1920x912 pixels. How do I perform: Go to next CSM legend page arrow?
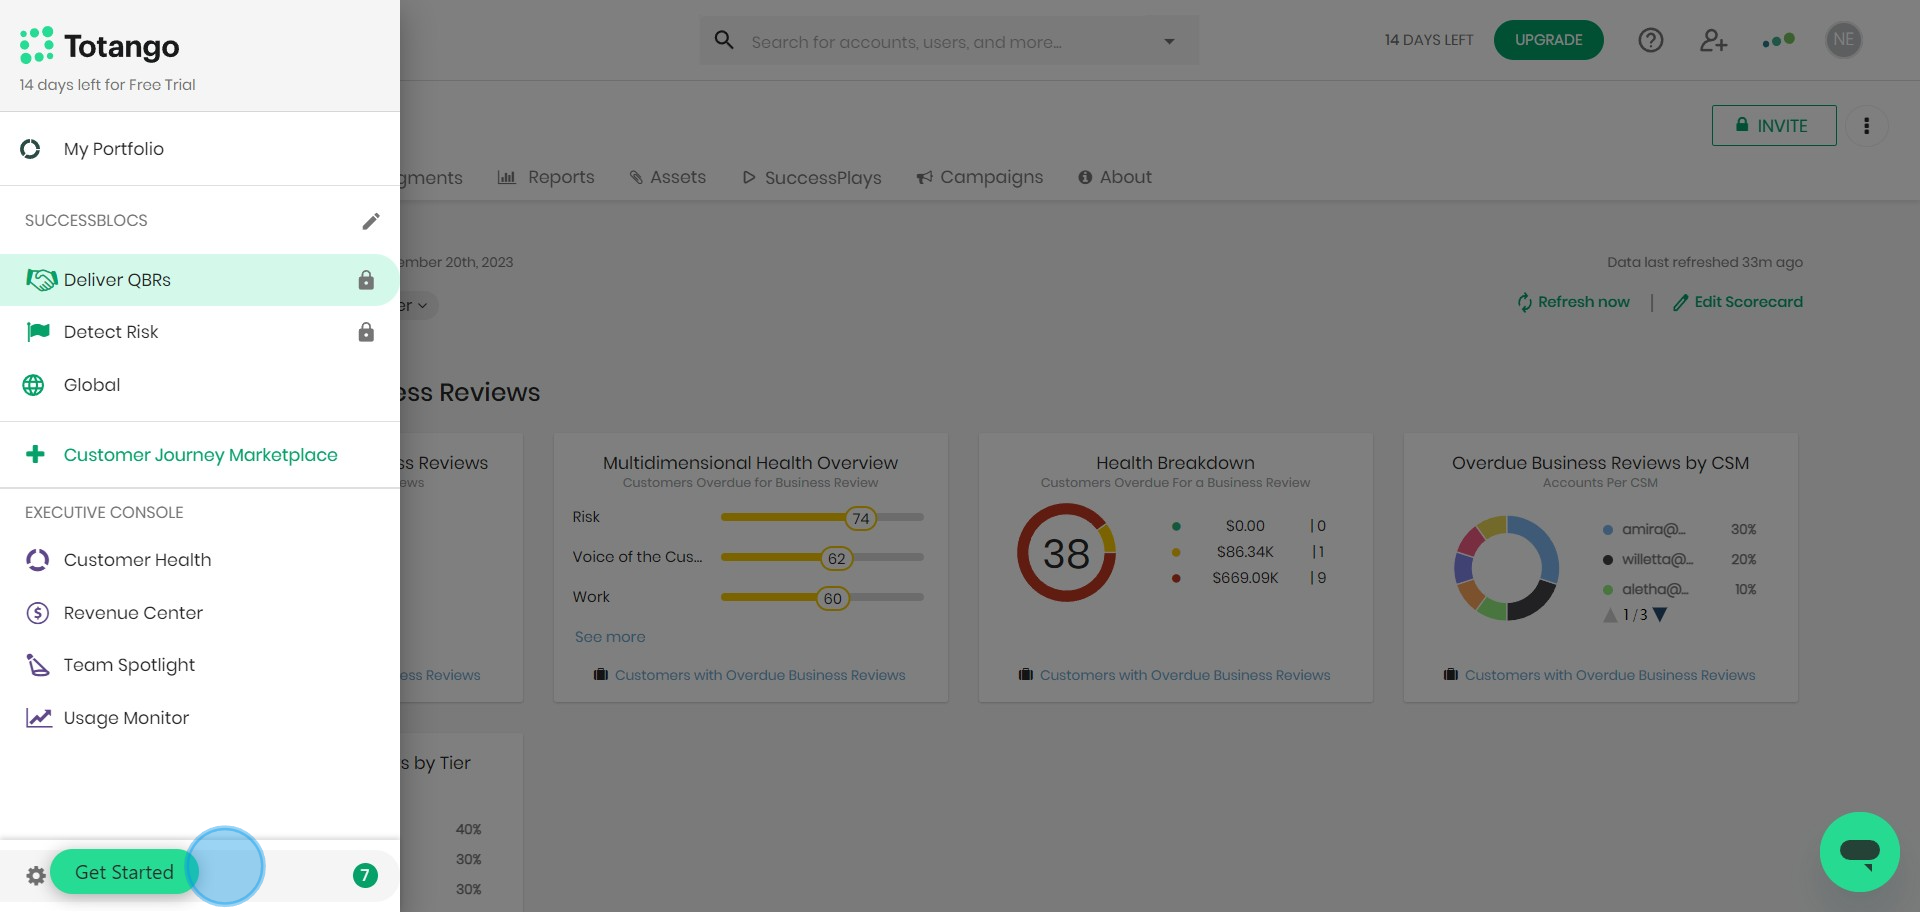coord(1660,615)
